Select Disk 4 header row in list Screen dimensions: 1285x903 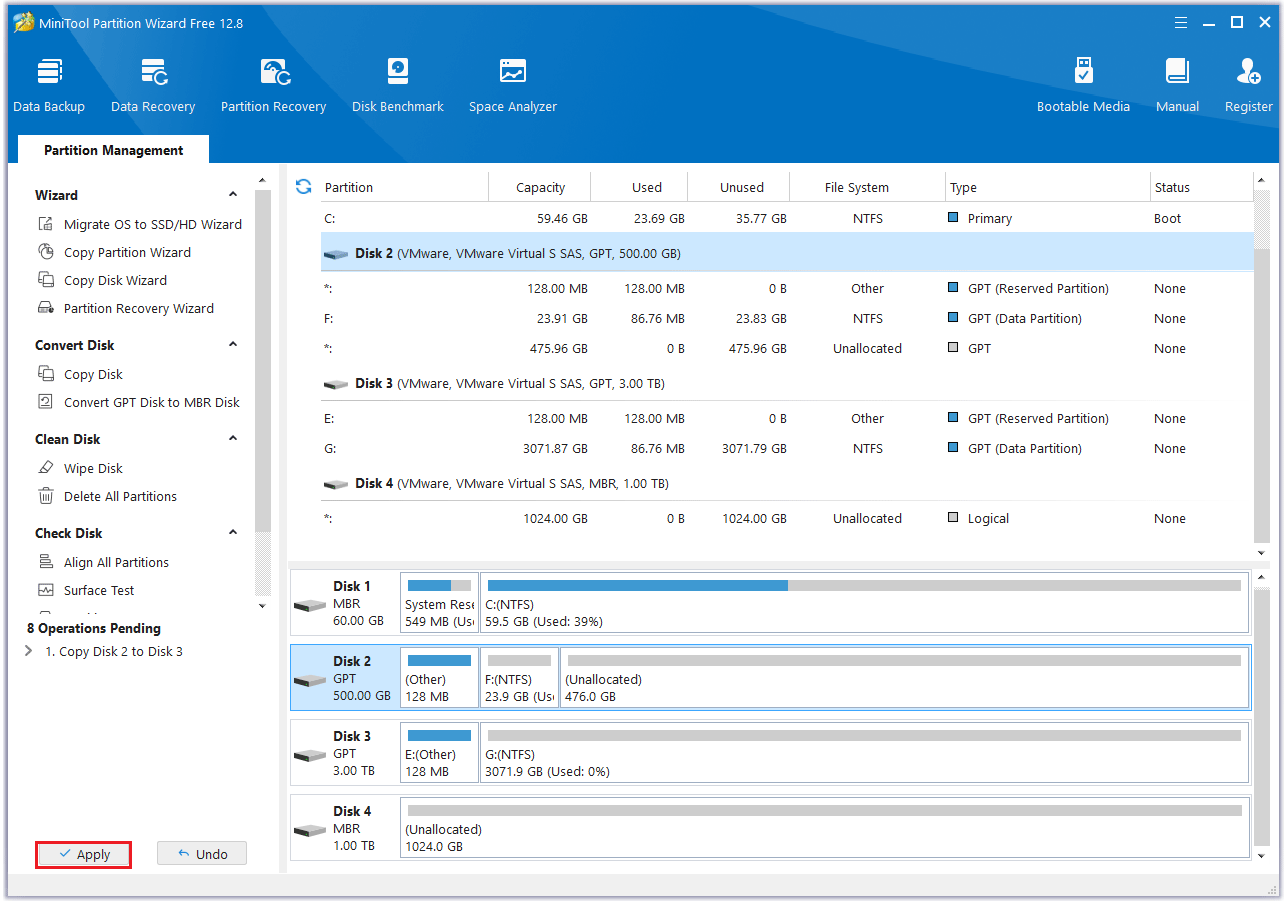[787, 484]
